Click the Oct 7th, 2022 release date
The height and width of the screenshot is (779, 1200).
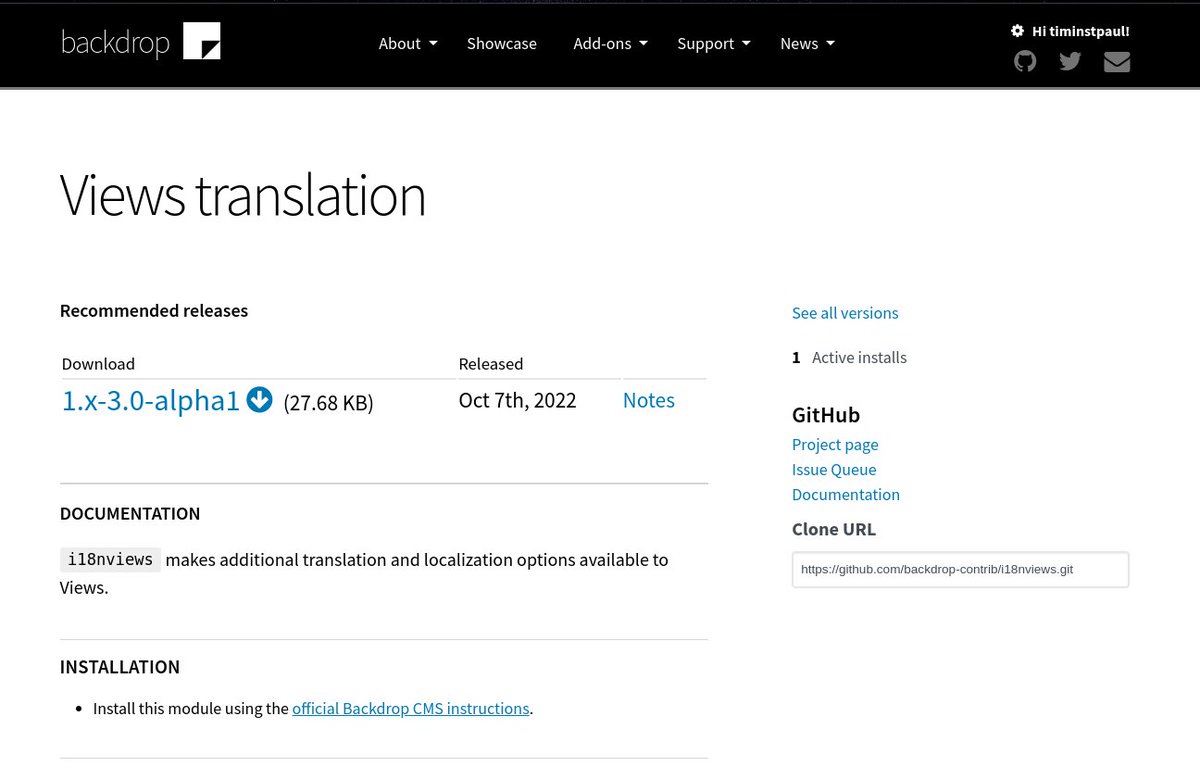point(518,400)
